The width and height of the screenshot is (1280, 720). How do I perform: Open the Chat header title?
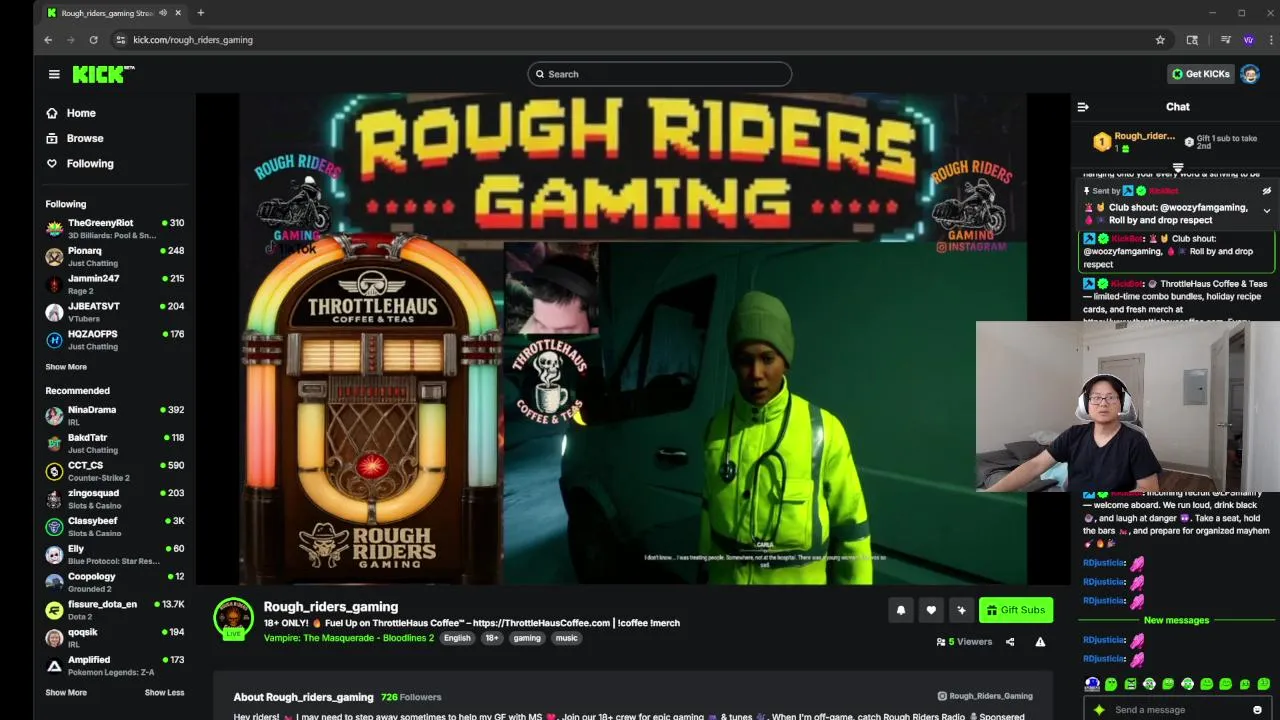(x=1177, y=107)
